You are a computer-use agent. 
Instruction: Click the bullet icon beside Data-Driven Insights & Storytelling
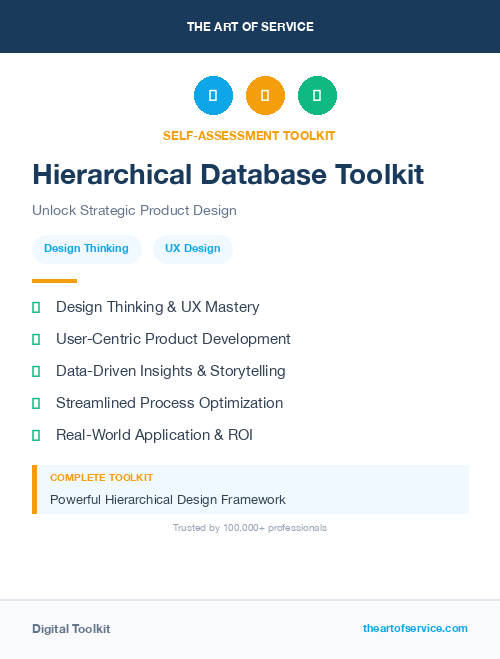(x=36, y=371)
